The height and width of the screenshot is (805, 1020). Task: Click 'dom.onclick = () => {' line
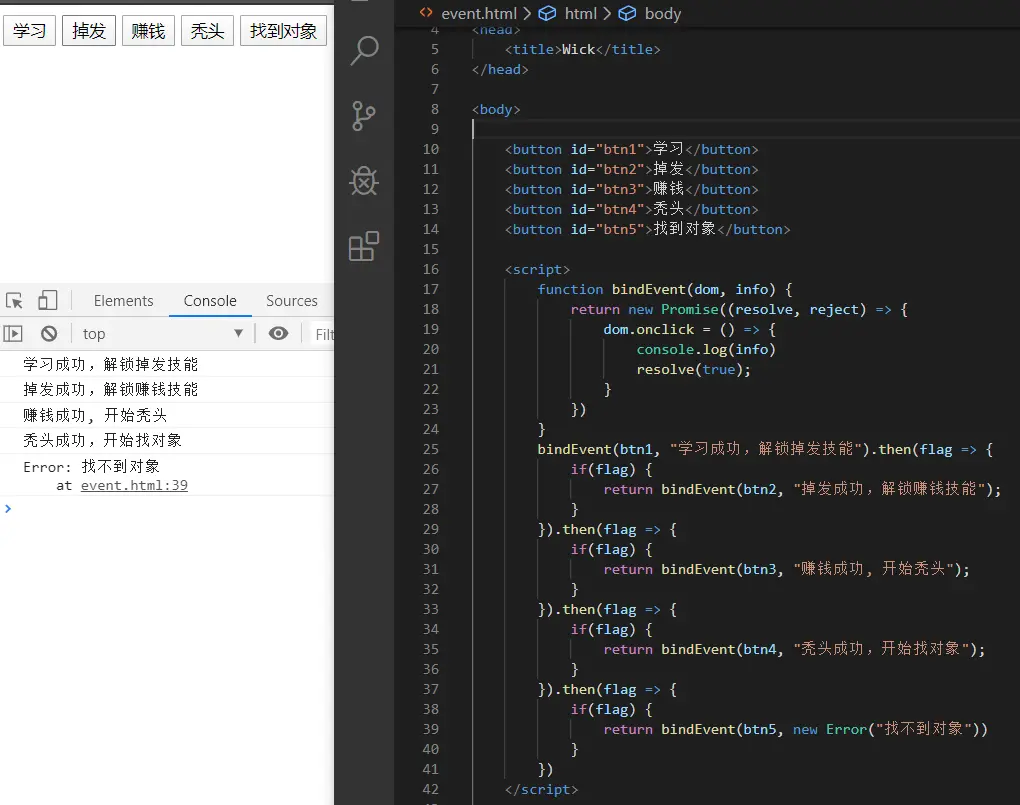coord(690,329)
